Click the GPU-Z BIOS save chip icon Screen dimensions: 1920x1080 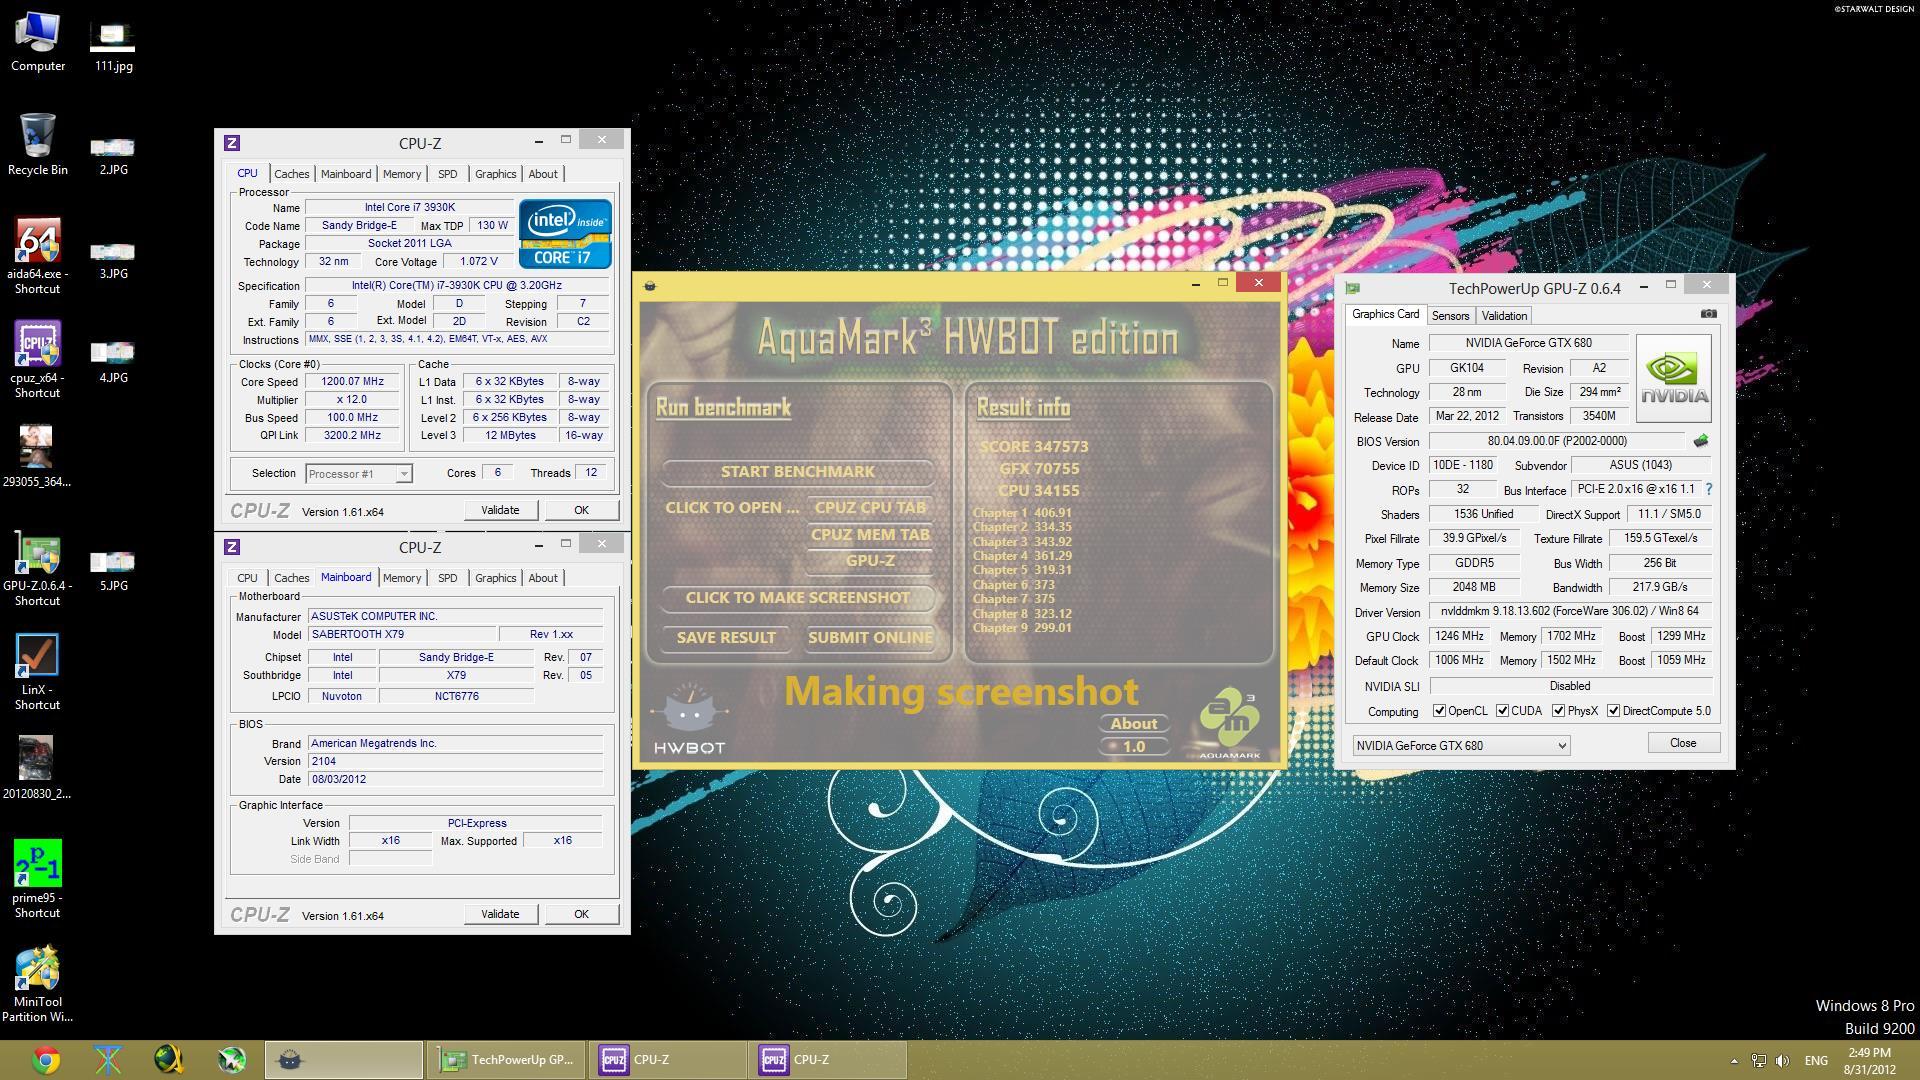(x=1700, y=441)
